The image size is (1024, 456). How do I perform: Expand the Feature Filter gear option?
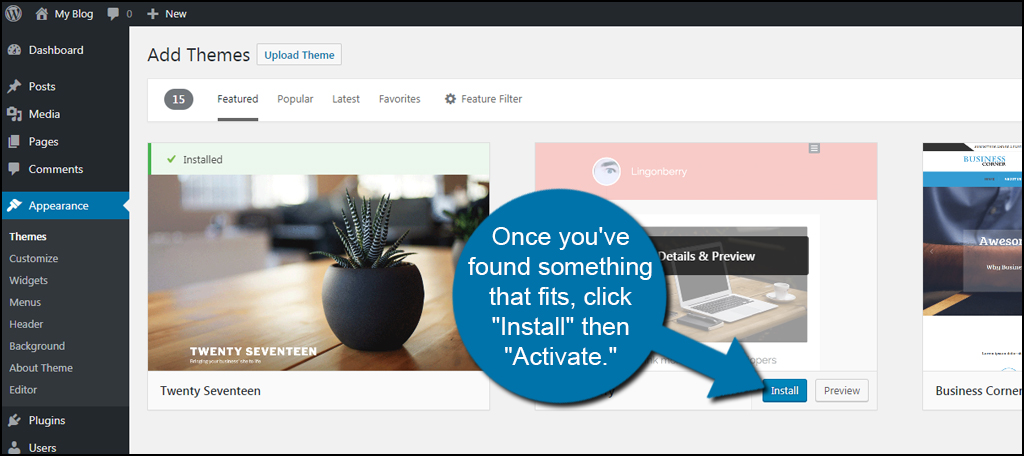483,99
